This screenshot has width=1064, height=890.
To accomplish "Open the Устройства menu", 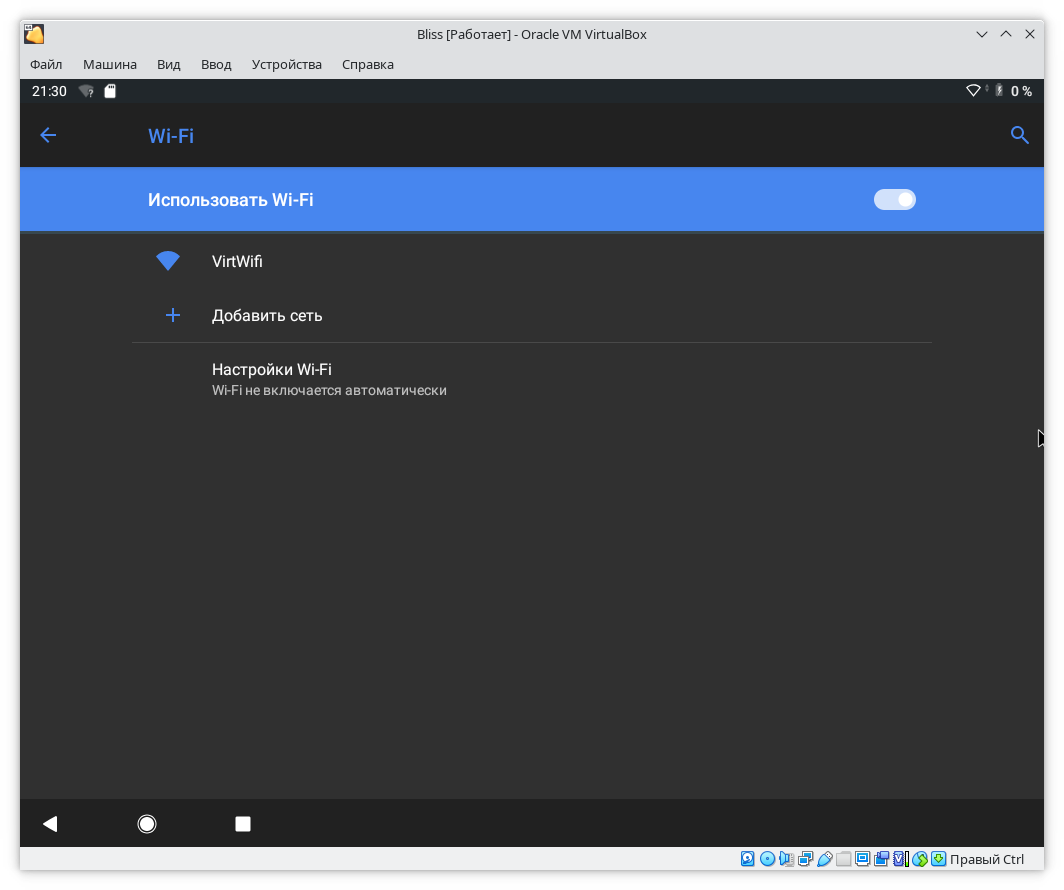I will pos(287,64).
